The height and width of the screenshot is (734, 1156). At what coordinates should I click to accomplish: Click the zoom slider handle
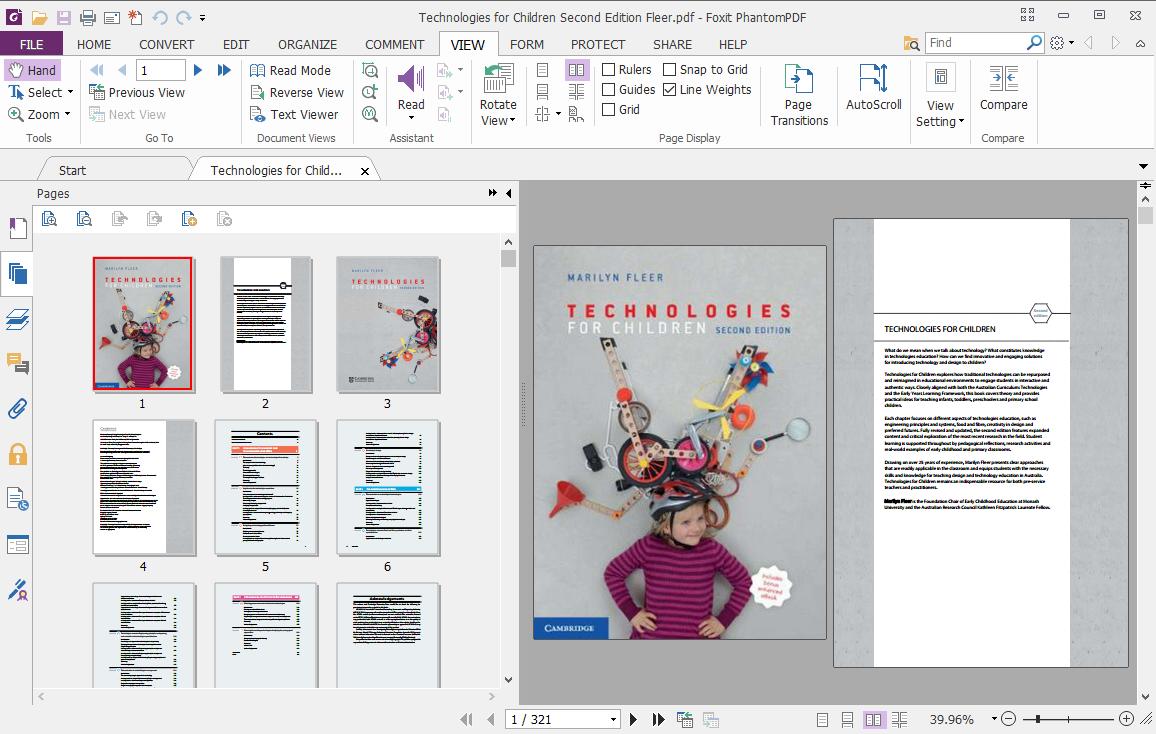pyautogui.click(x=1037, y=719)
